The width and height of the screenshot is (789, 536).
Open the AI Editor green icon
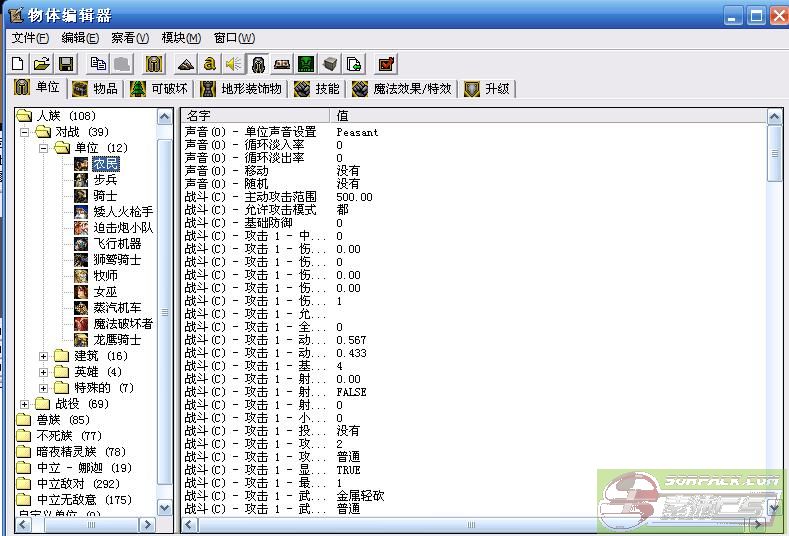306,64
